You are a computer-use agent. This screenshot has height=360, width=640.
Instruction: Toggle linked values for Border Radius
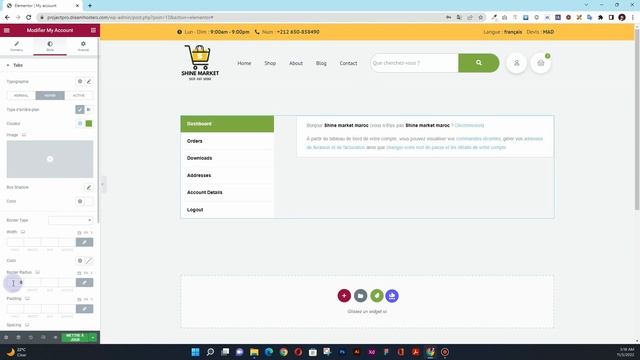coord(84,282)
